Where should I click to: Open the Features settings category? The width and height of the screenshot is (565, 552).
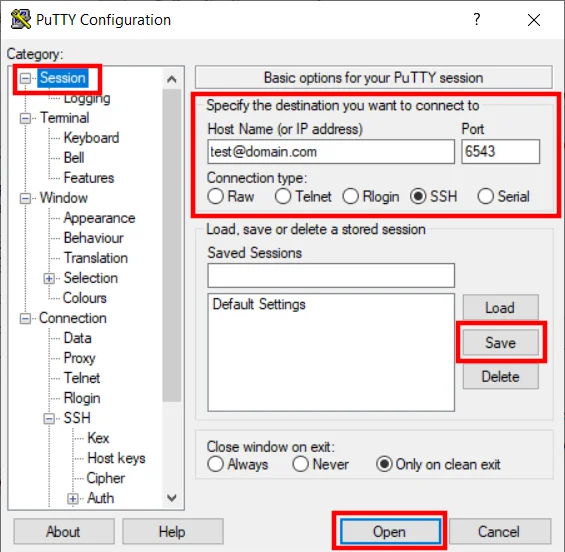click(x=89, y=178)
